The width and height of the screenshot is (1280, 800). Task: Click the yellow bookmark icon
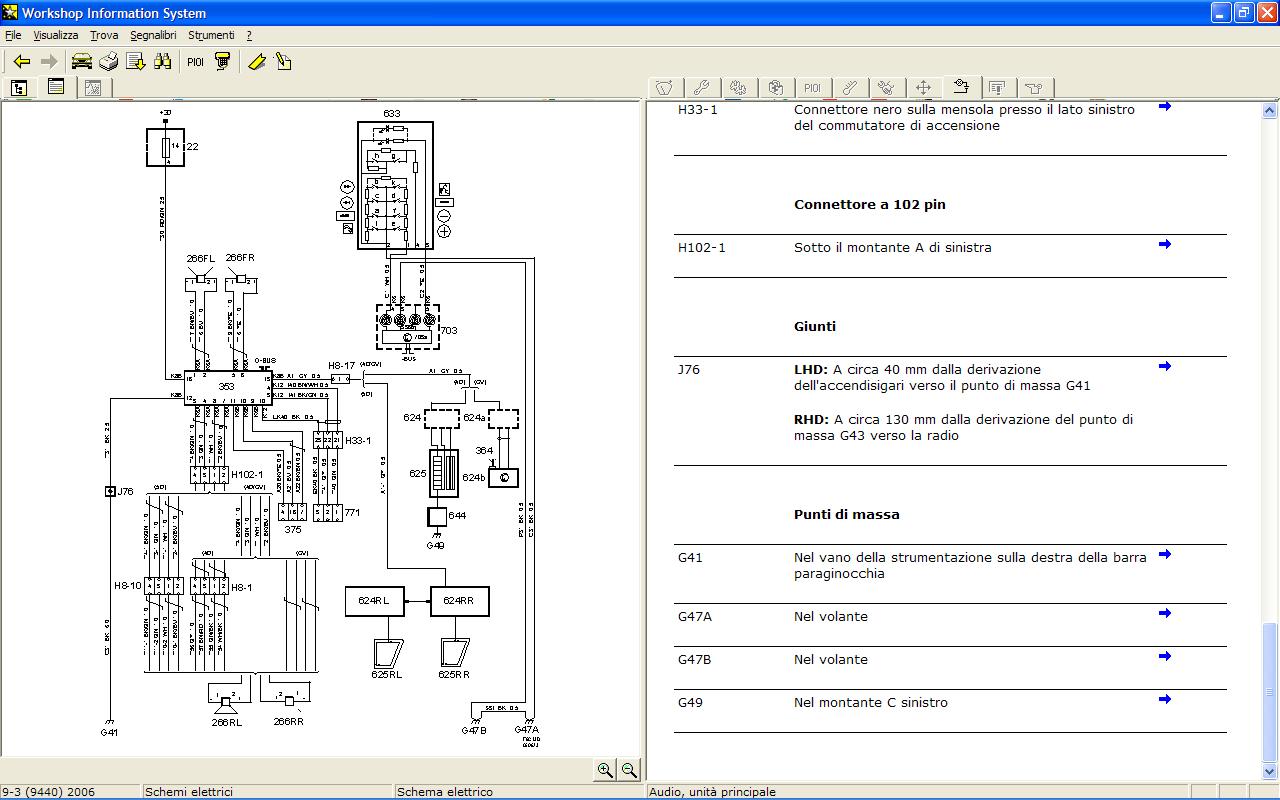tap(257, 62)
